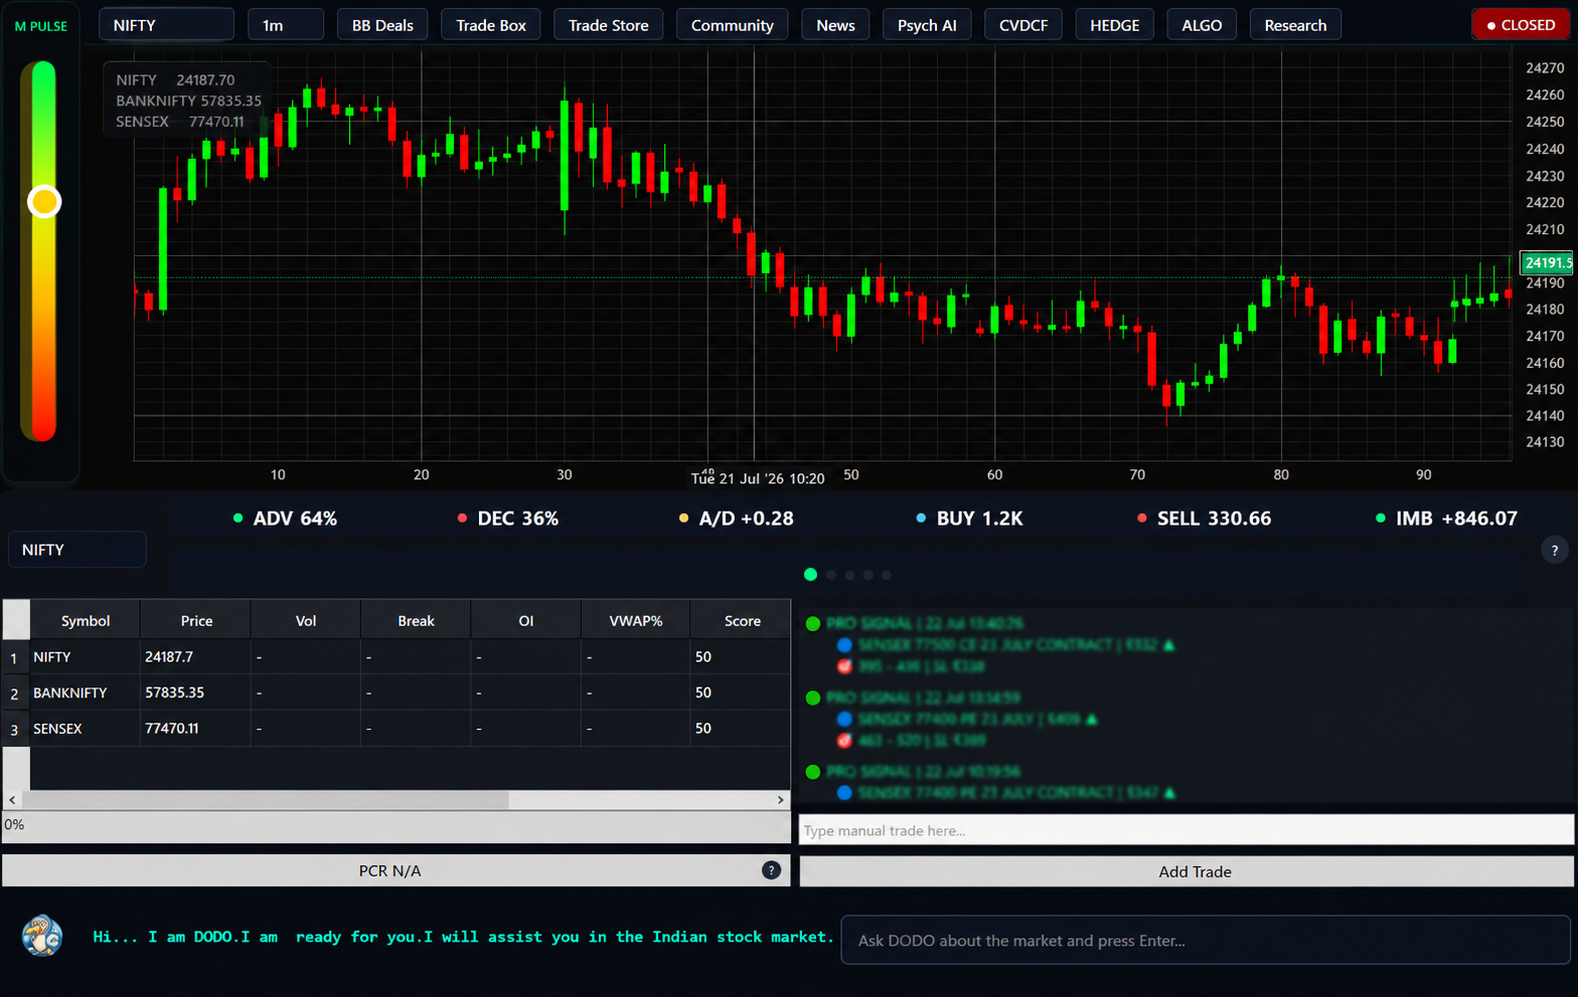1578x997 pixels.
Task: Click the 0% progress bar
Action: pyautogui.click(x=396, y=825)
